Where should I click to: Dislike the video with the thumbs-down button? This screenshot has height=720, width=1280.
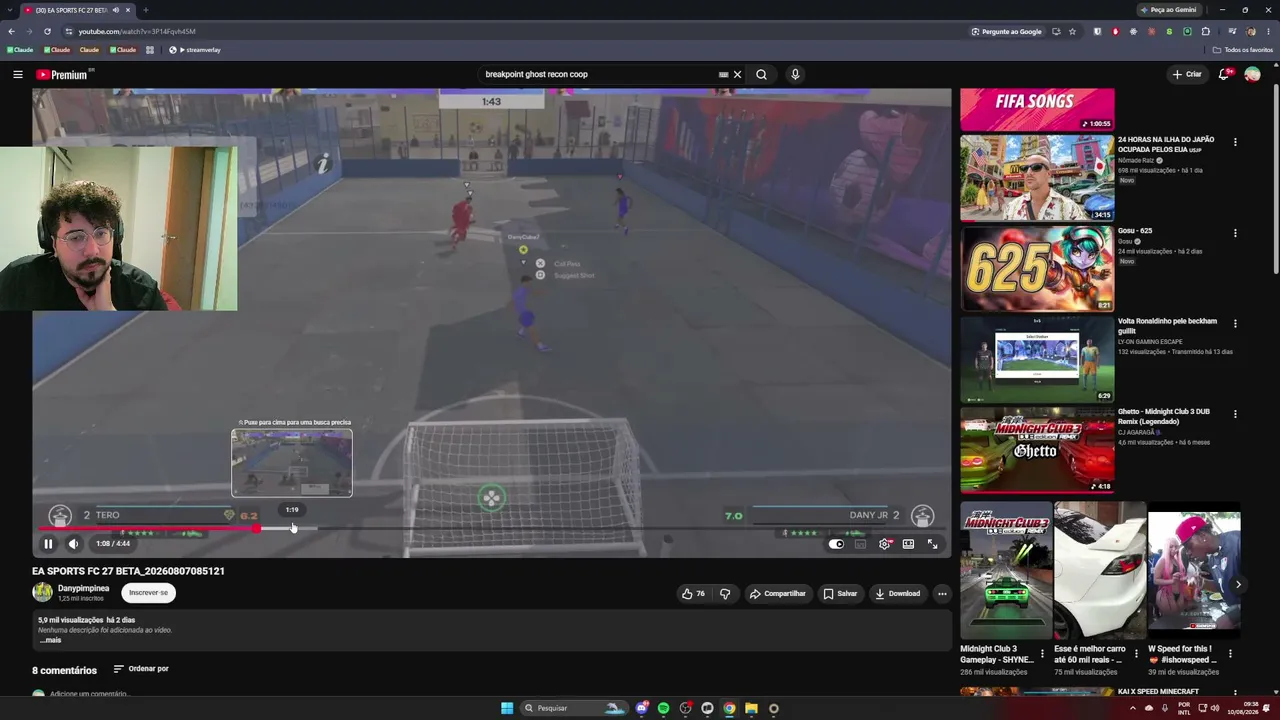725,593
